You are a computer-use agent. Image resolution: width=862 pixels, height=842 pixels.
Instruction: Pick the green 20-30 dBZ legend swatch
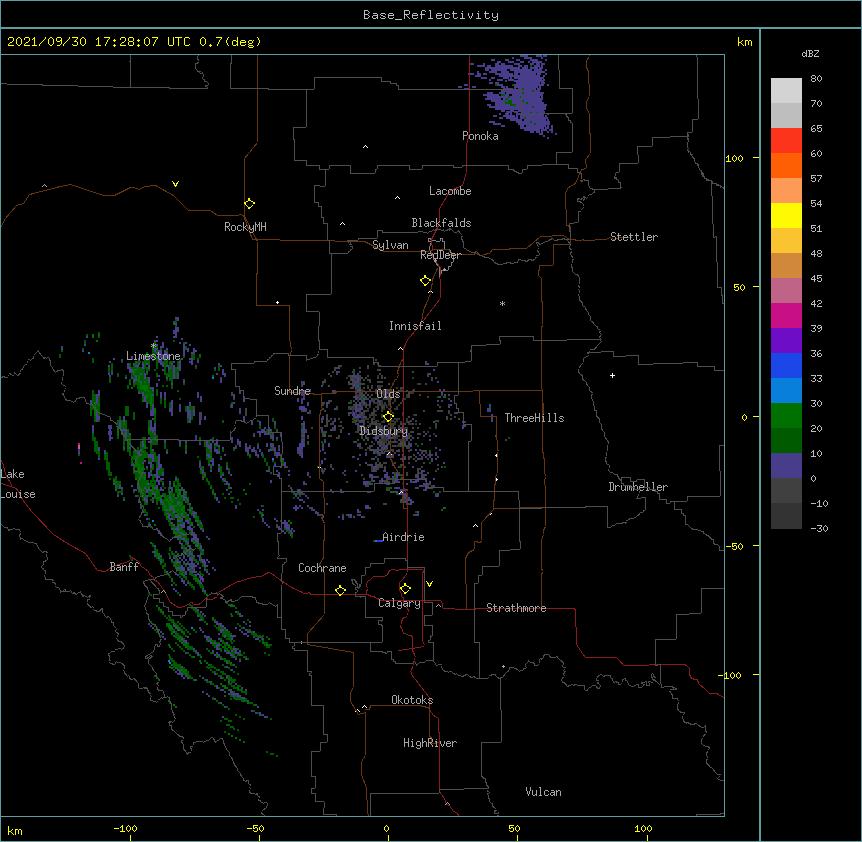coord(786,416)
